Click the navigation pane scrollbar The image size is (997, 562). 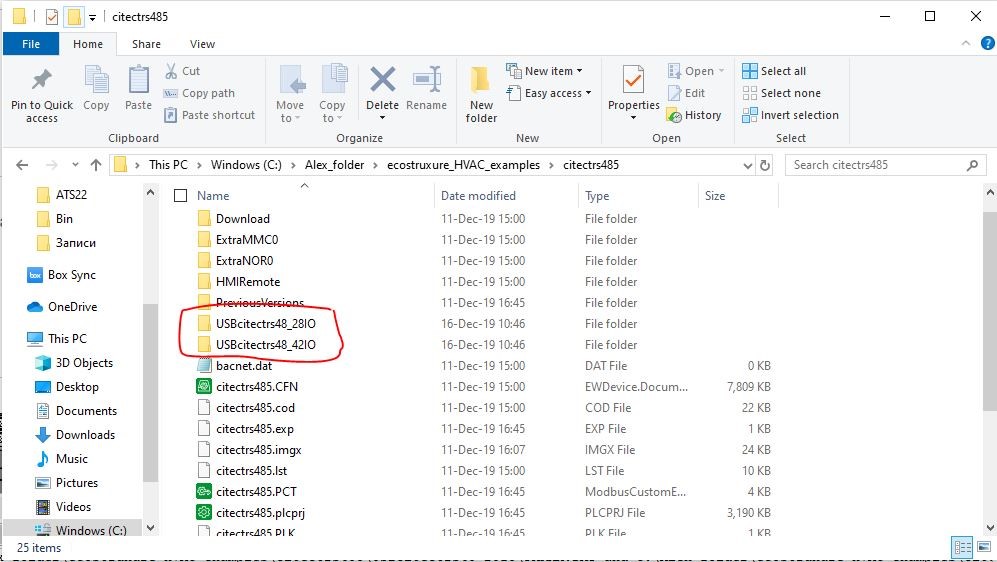pos(150,393)
